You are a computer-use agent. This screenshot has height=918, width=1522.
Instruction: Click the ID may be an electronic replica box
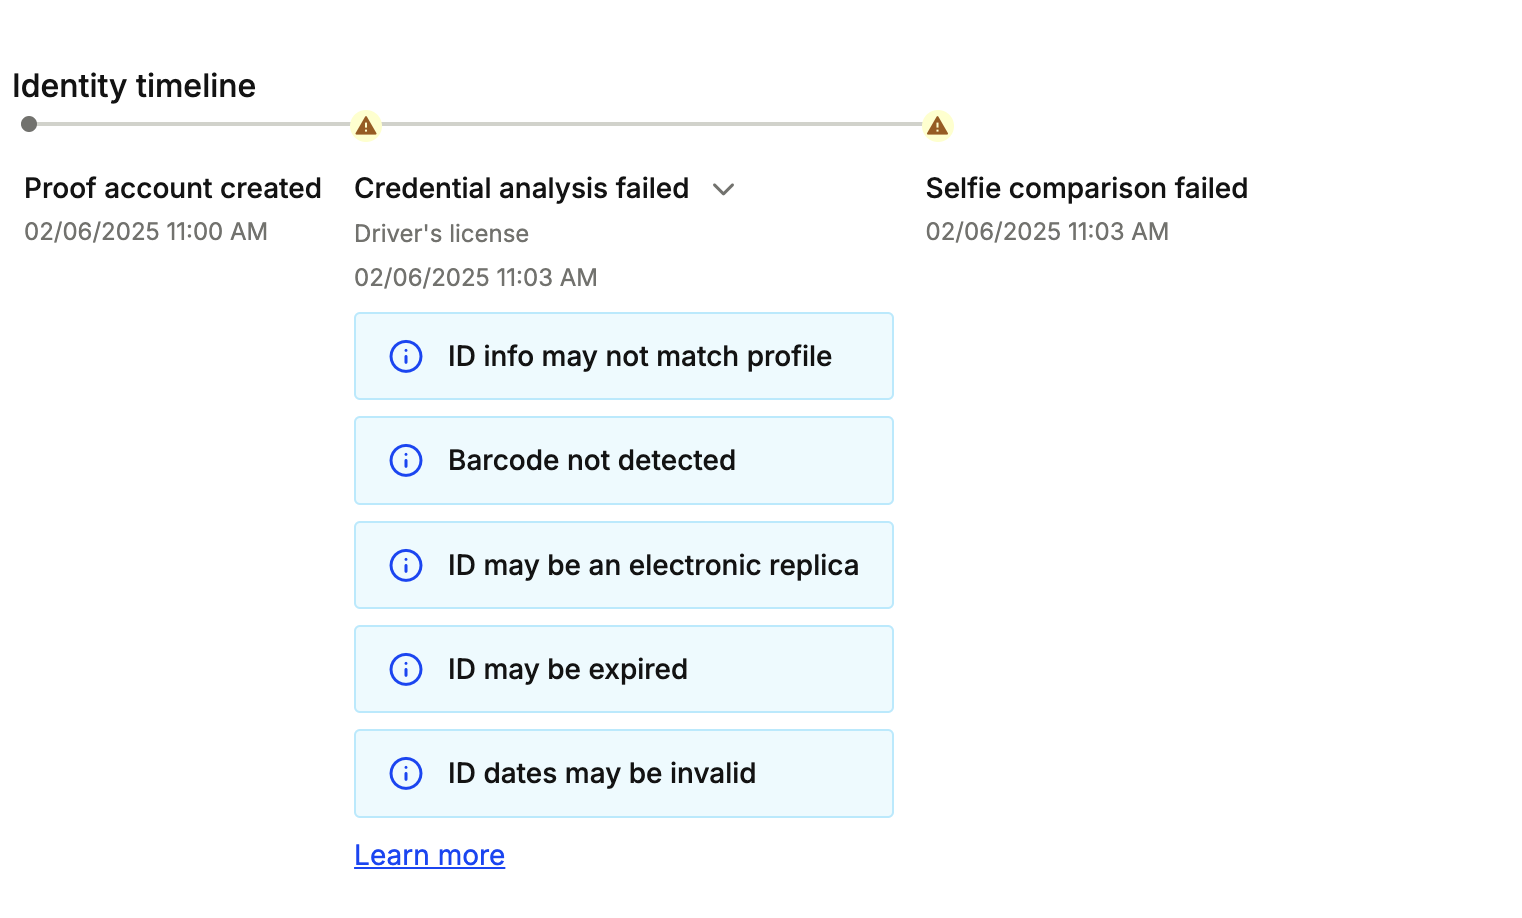624,565
